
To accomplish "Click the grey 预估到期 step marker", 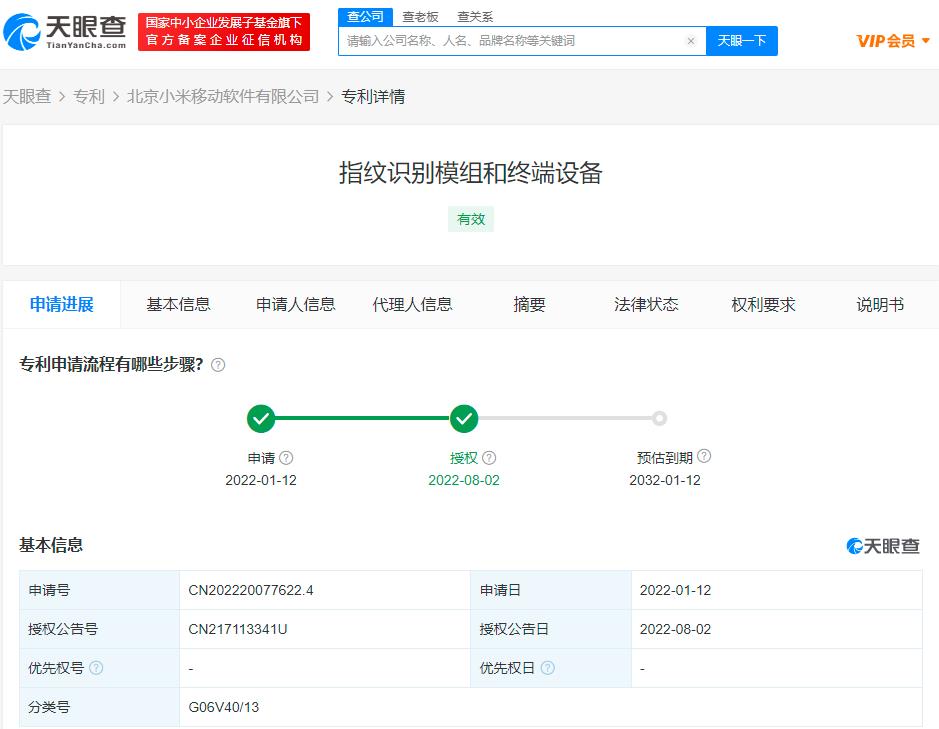I will (x=659, y=419).
